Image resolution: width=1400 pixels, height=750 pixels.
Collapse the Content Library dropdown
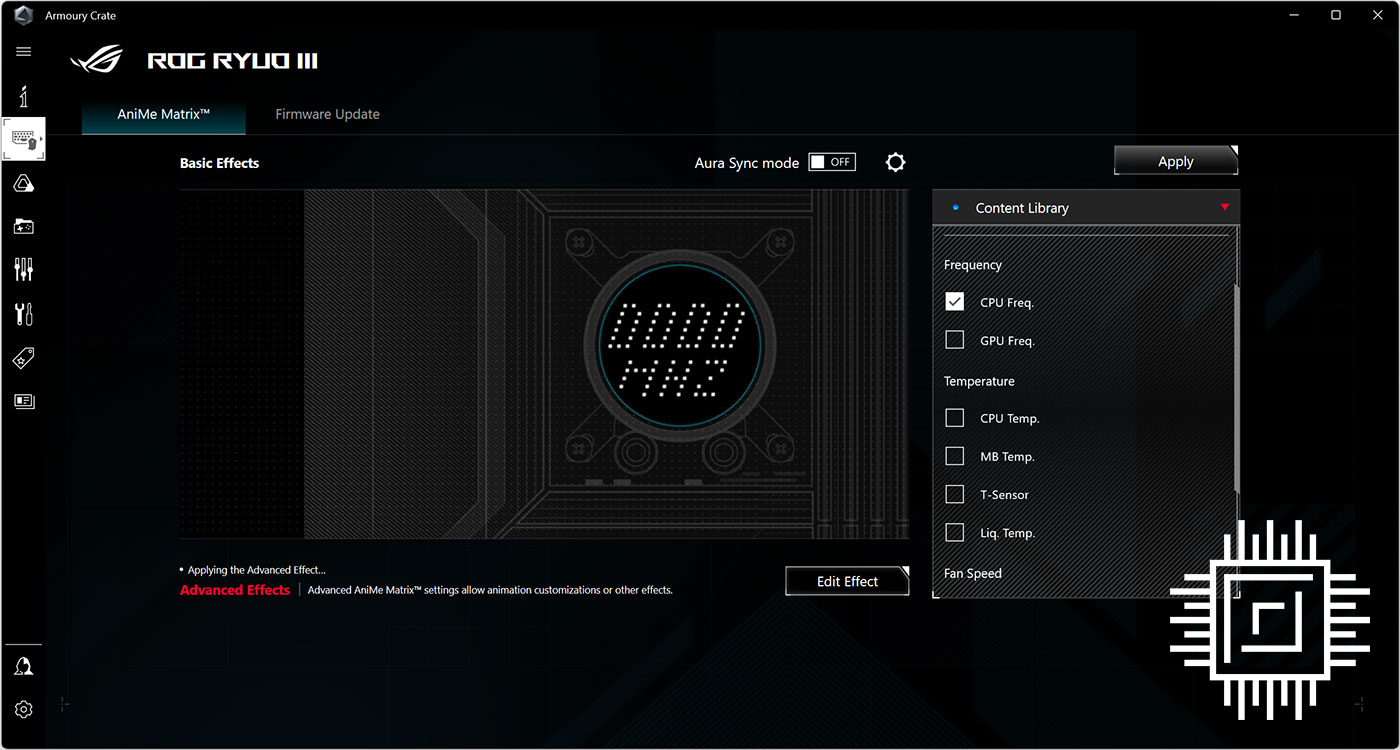1224,207
